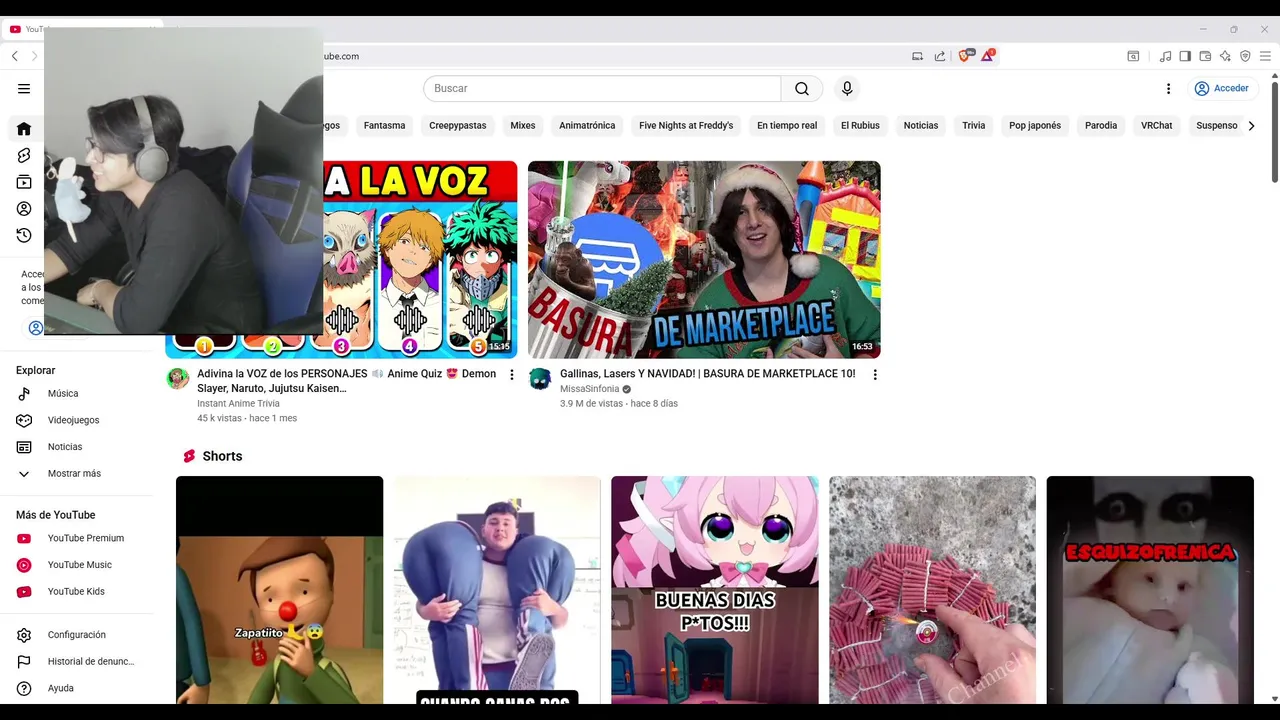Viewport: 1280px width, 720px height.
Task: Select the Noticias filter chip
Action: click(921, 126)
